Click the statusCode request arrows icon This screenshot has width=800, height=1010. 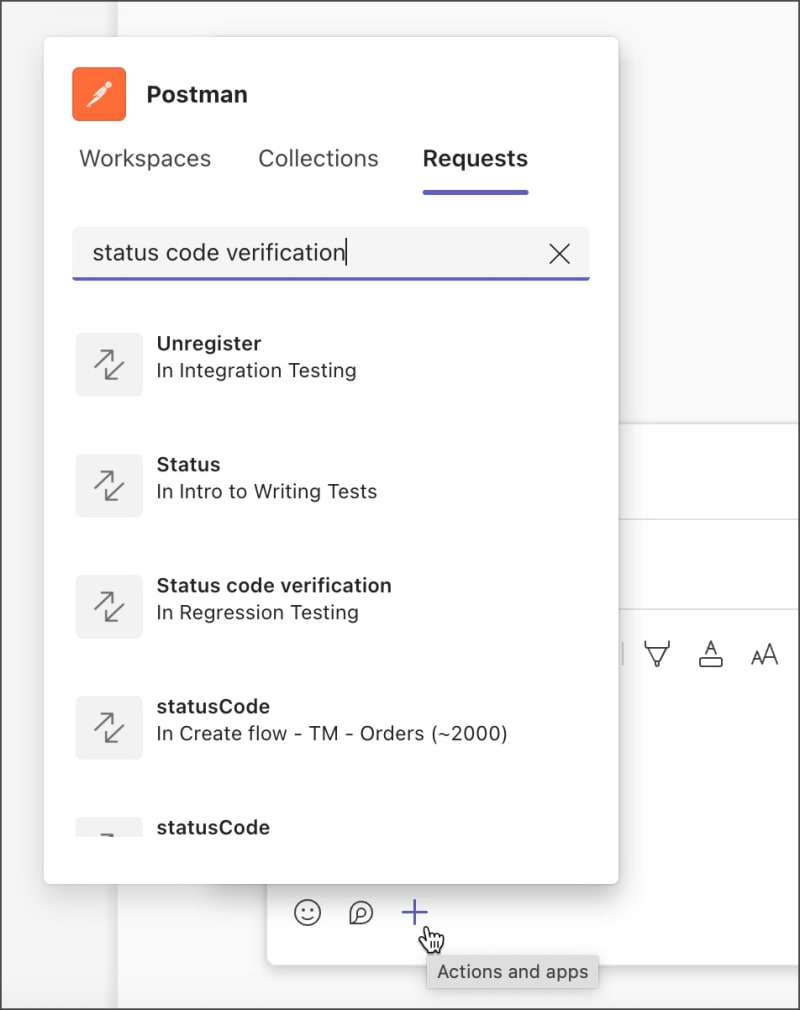pos(109,727)
